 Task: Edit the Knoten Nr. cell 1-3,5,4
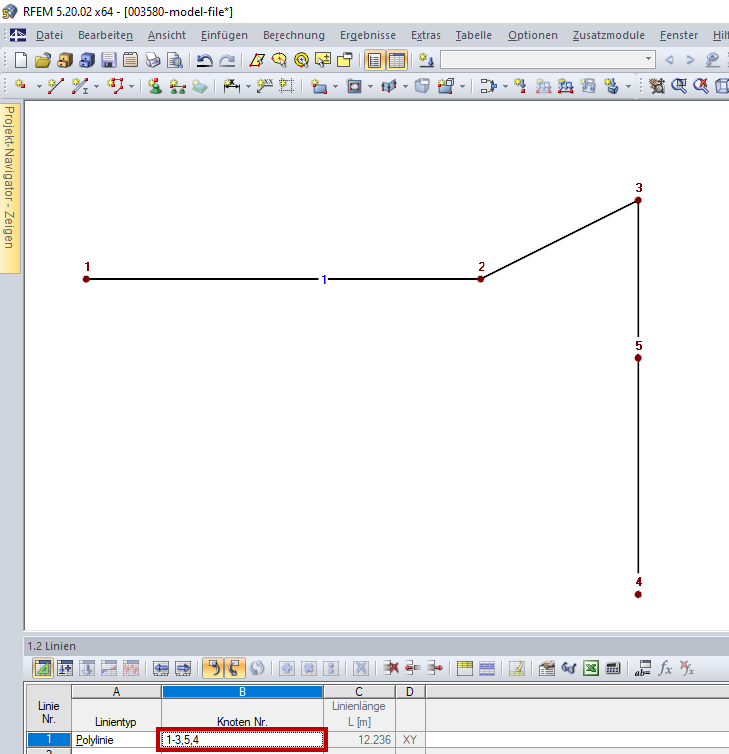[242, 740]
